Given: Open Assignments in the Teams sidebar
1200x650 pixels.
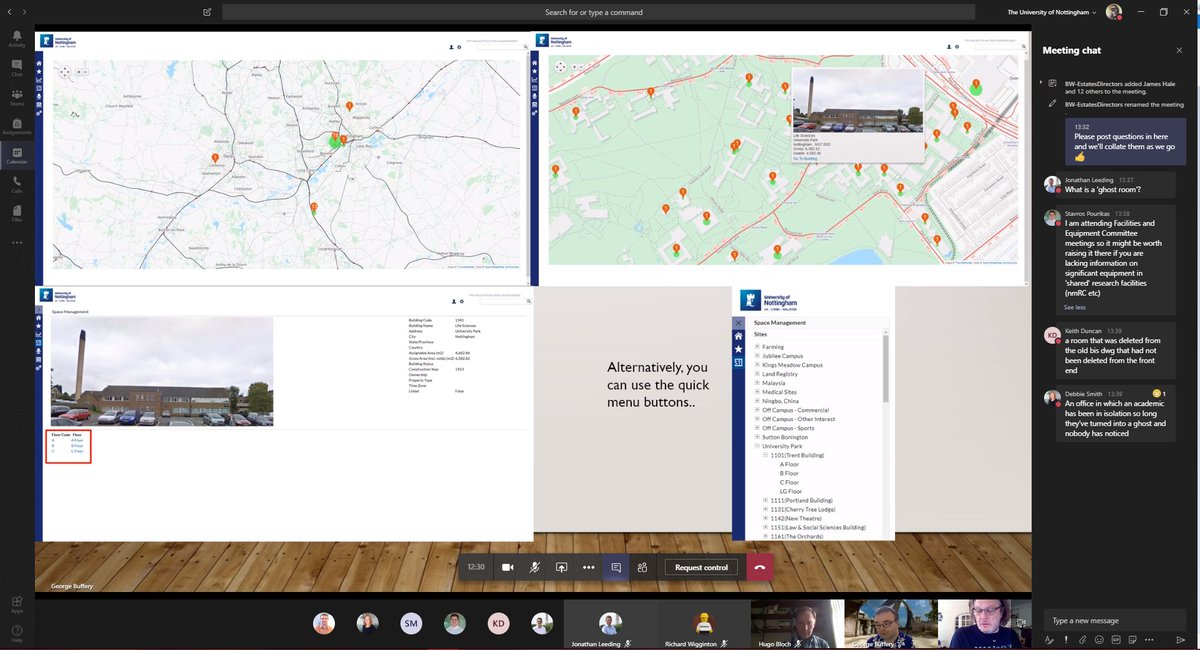Looking at the screenshot, I should click(17, 127).
